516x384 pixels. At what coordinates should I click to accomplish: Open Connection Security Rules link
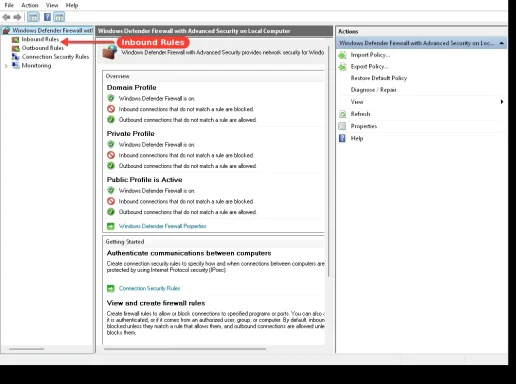[x=149, y=288]
